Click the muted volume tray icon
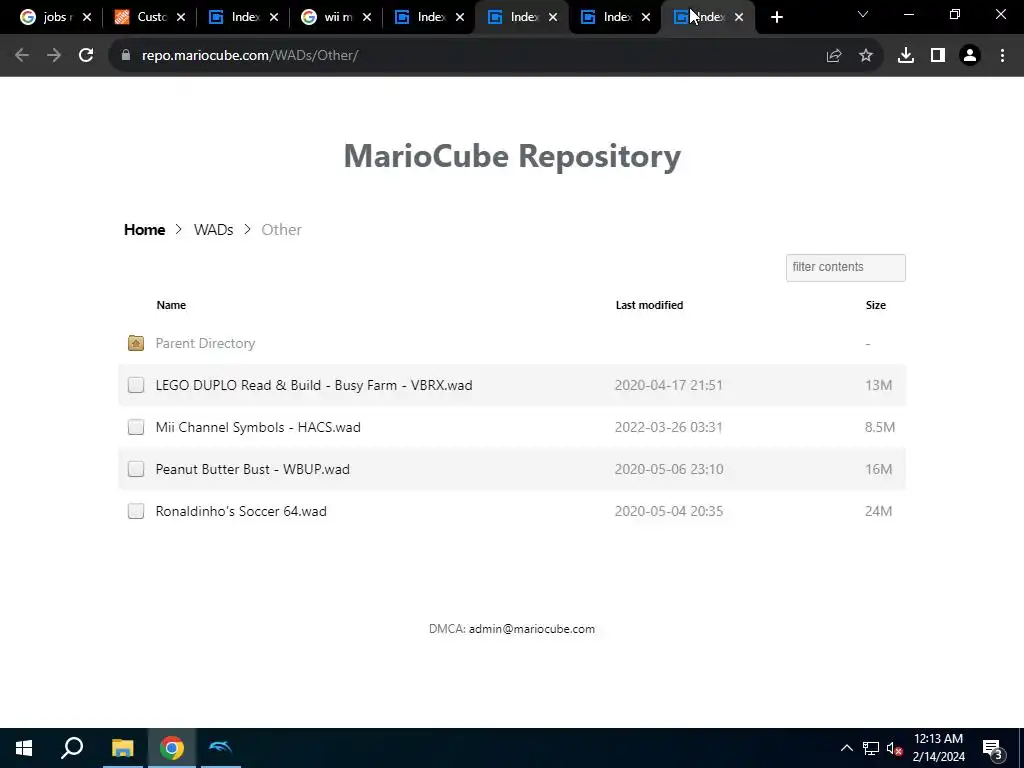 894,748
